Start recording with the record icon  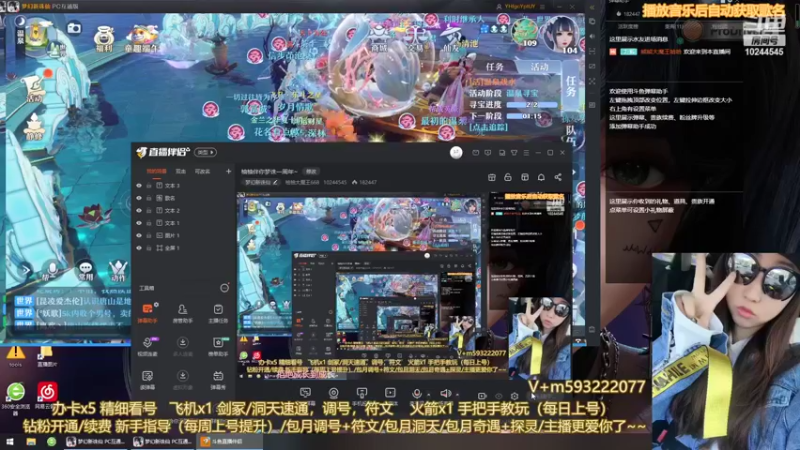pyautogui.click(x=482, y=395)
